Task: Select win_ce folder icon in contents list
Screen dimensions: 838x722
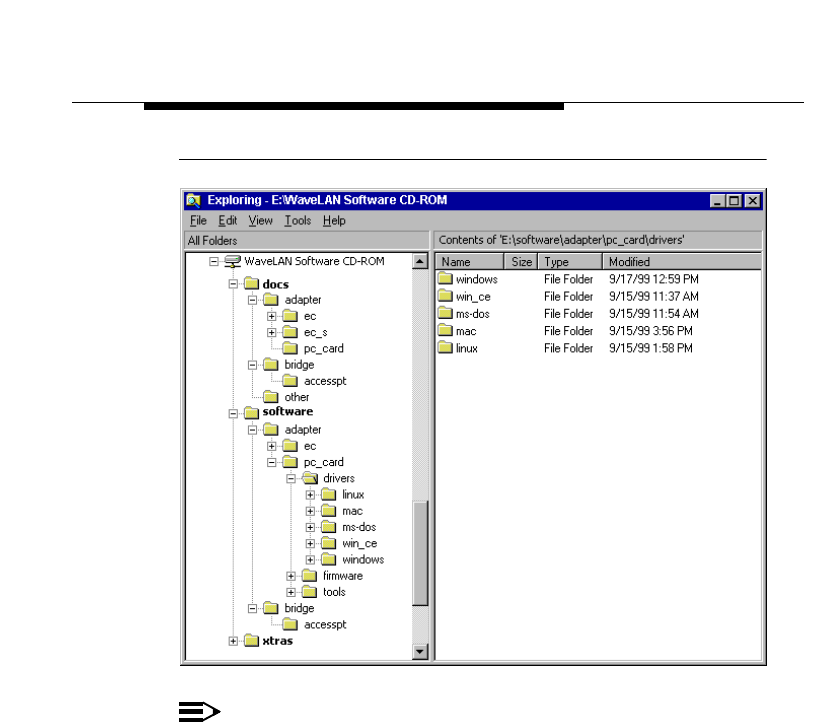Action: 445,296
